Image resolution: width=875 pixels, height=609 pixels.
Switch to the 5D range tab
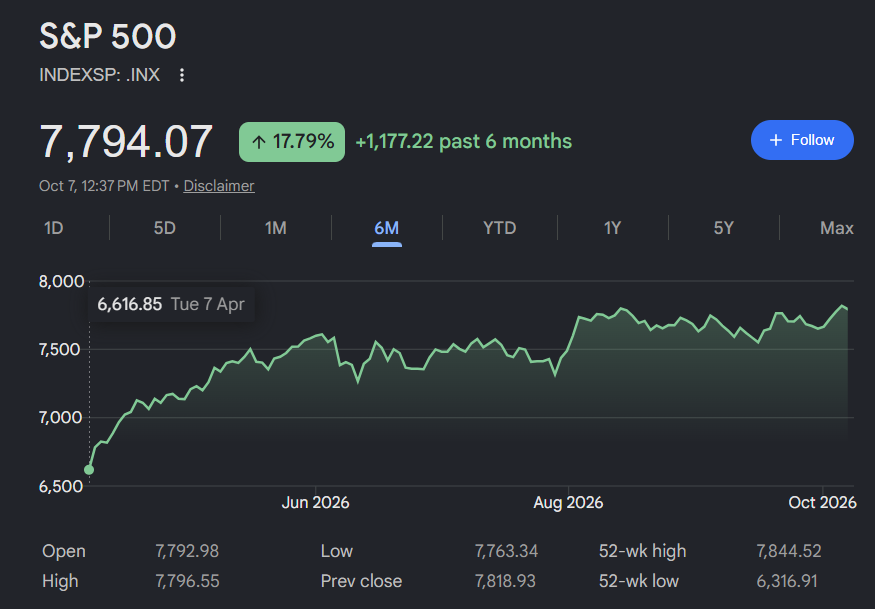pyautogui.click(x=165, y=228)
